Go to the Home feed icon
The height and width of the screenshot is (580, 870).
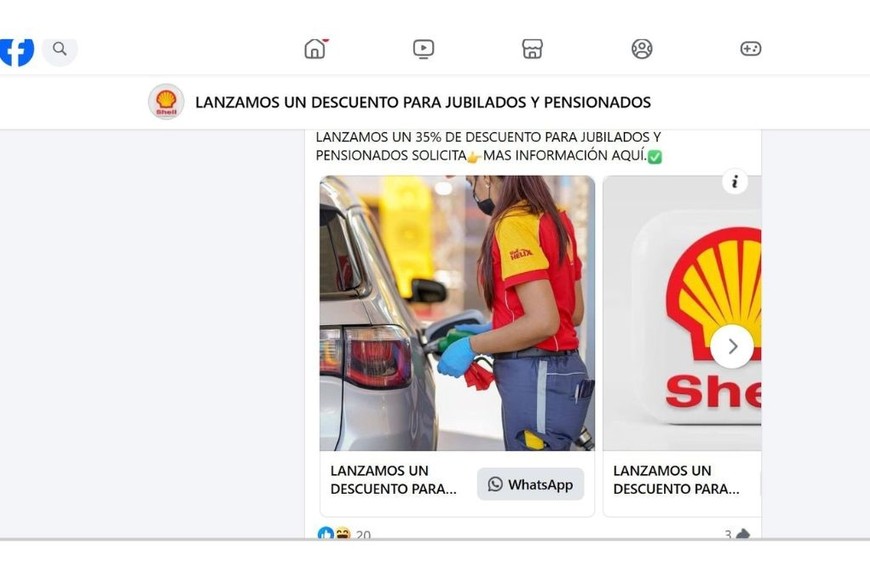pos(315,49)
